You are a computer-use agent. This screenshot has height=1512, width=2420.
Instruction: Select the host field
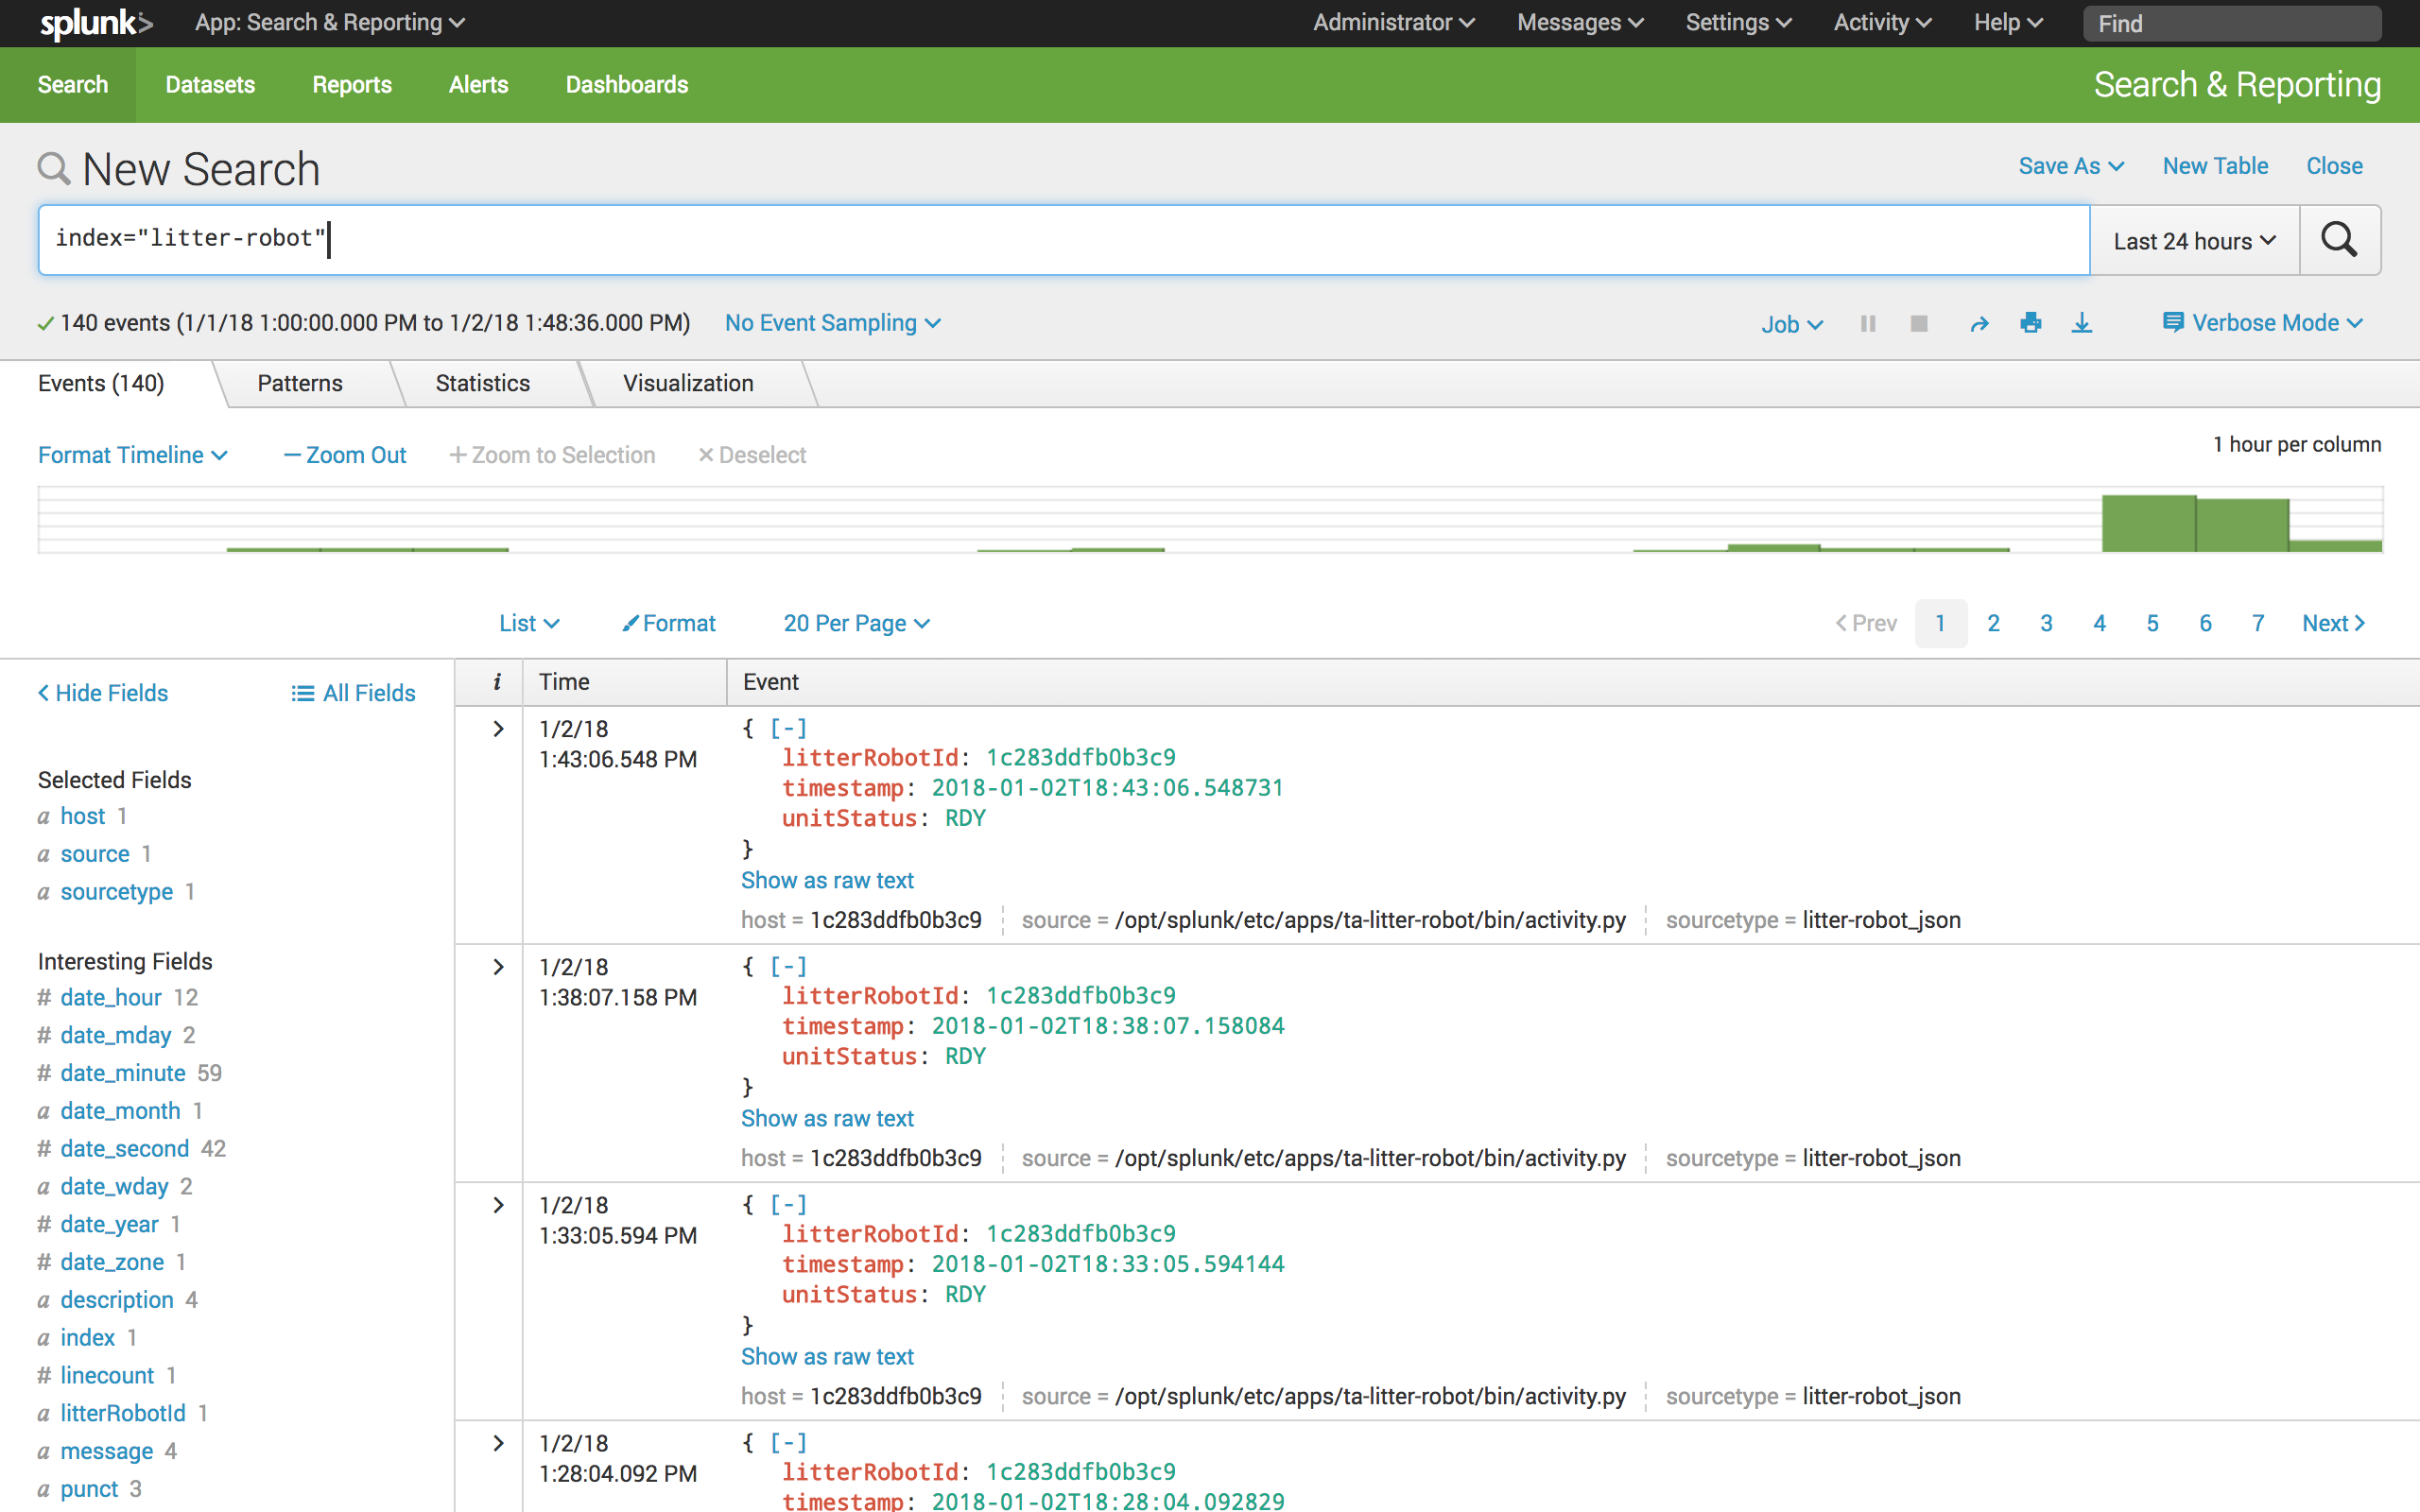click(x=82, y=816)
